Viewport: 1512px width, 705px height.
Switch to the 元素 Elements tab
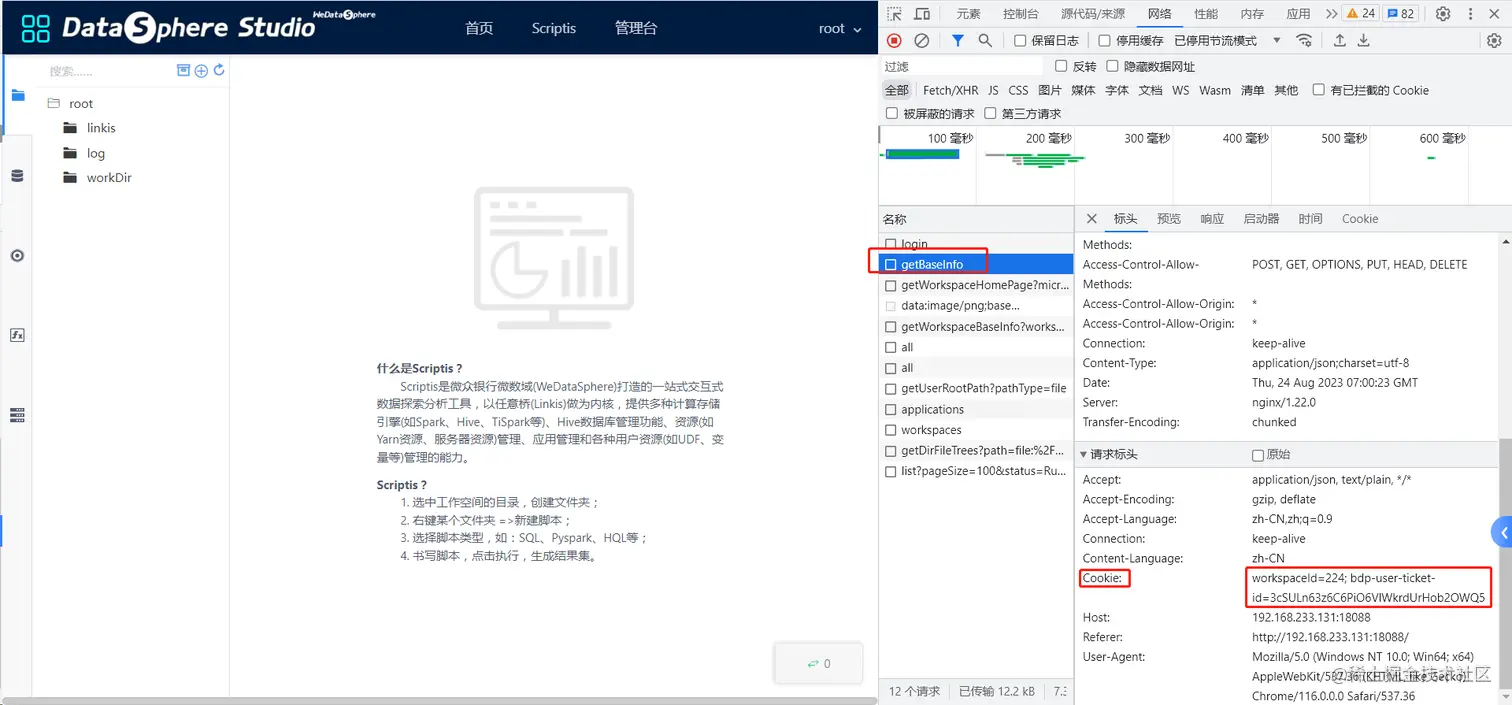pos(968,14)
